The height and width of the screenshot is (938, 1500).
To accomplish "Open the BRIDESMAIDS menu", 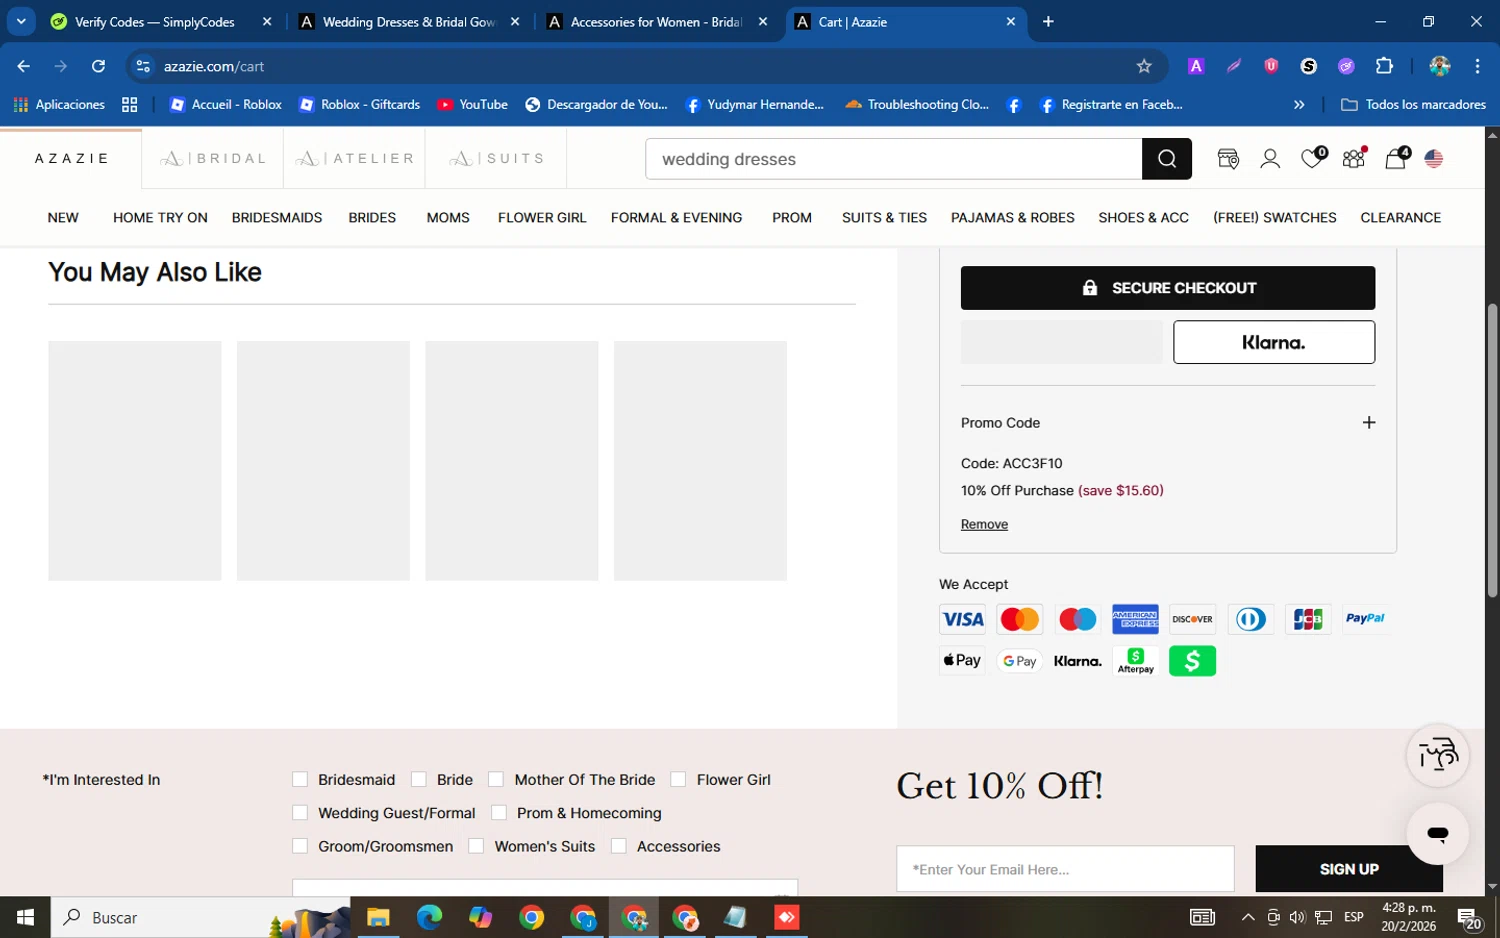I will [x=277, y=217].
